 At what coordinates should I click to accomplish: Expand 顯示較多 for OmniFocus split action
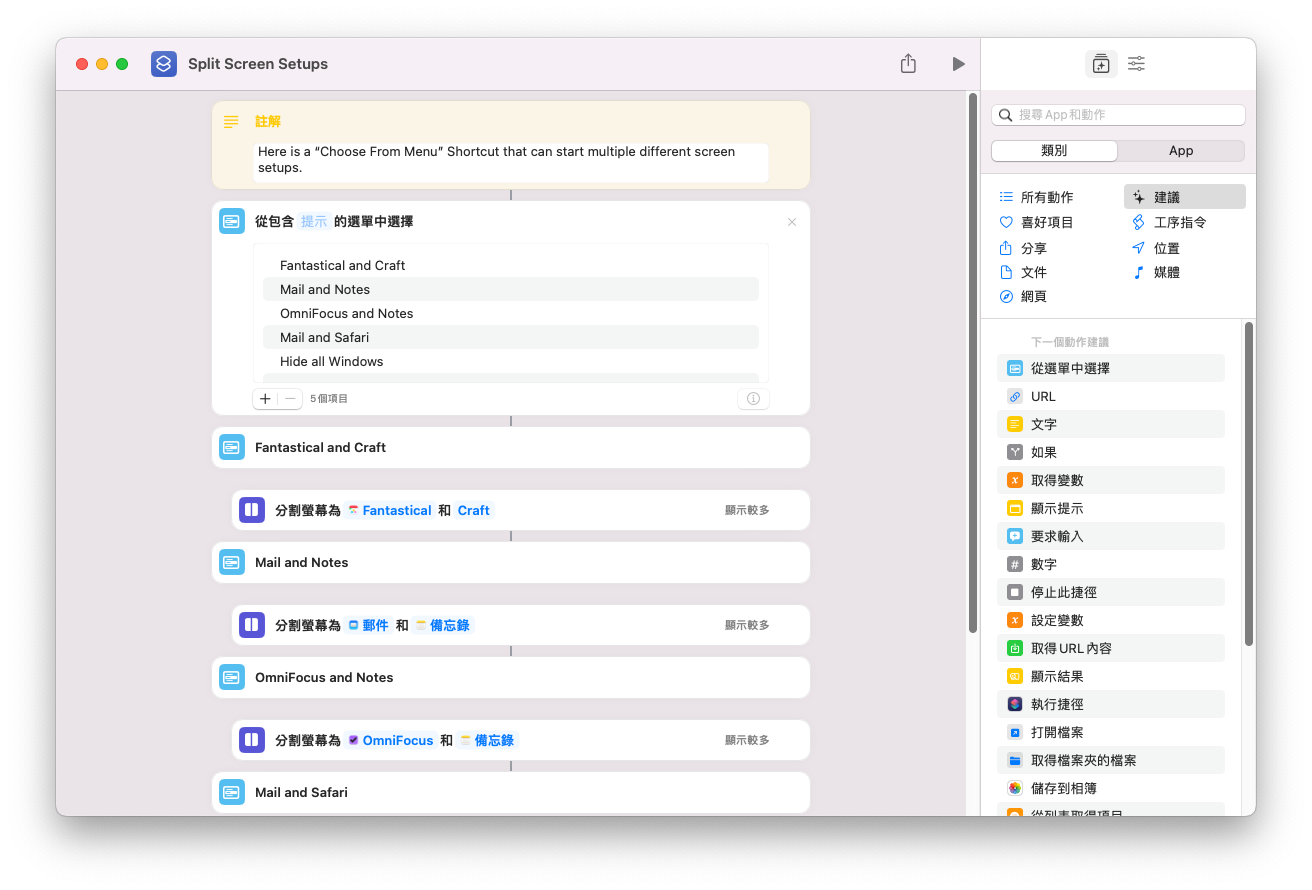747,740
